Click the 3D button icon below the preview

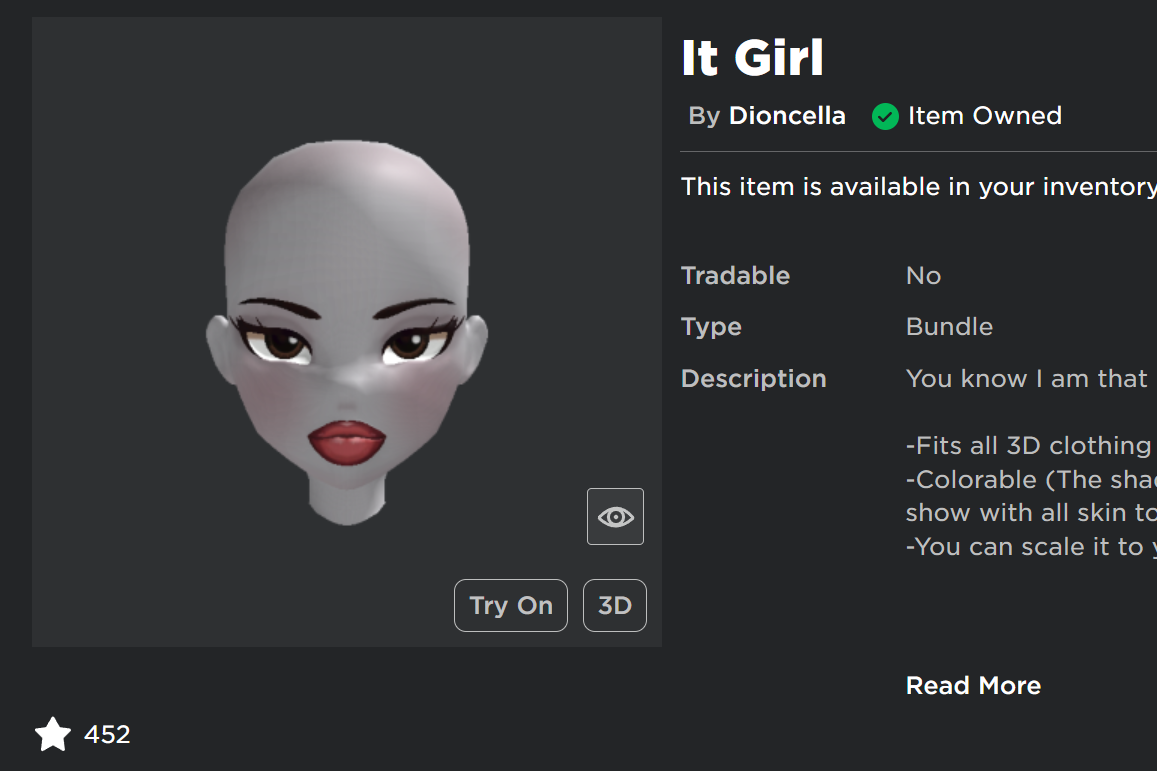614,605
